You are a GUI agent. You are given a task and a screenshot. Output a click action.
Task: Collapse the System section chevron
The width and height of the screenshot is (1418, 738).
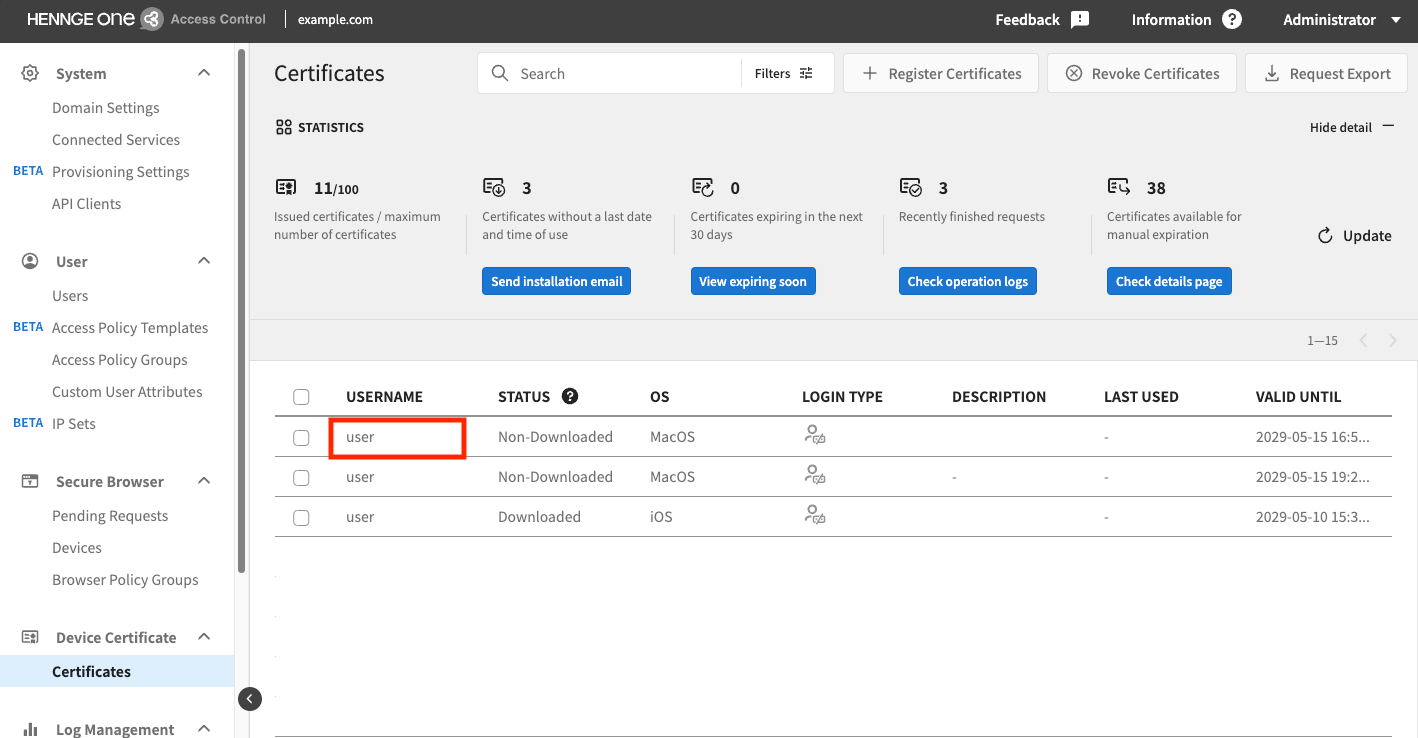point(204,73)
